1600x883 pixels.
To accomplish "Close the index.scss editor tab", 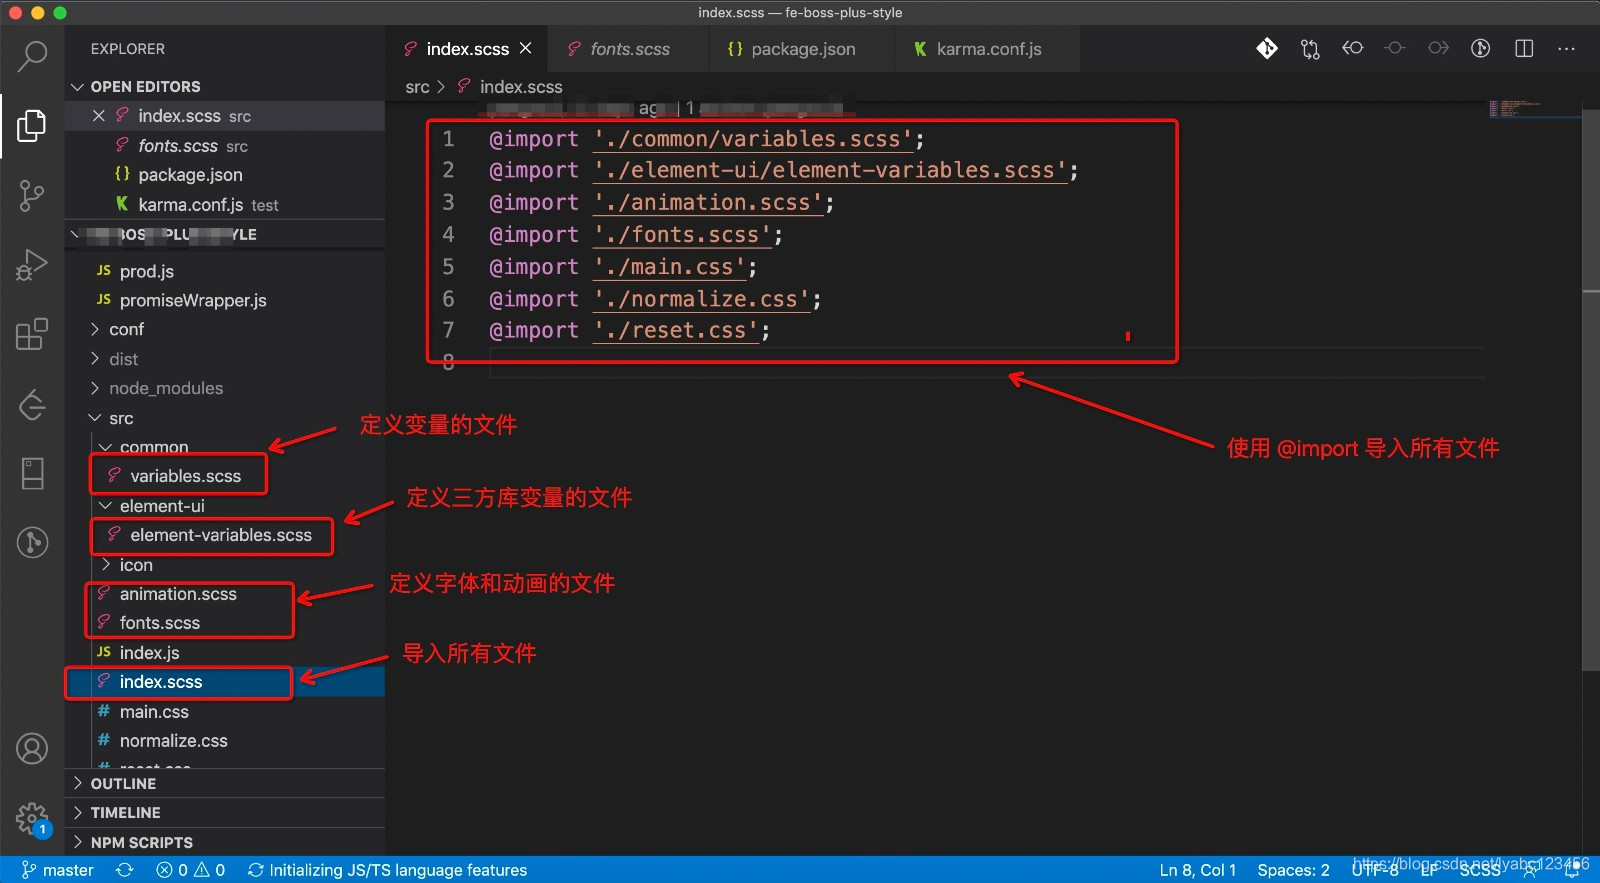I will coord(526,48).
